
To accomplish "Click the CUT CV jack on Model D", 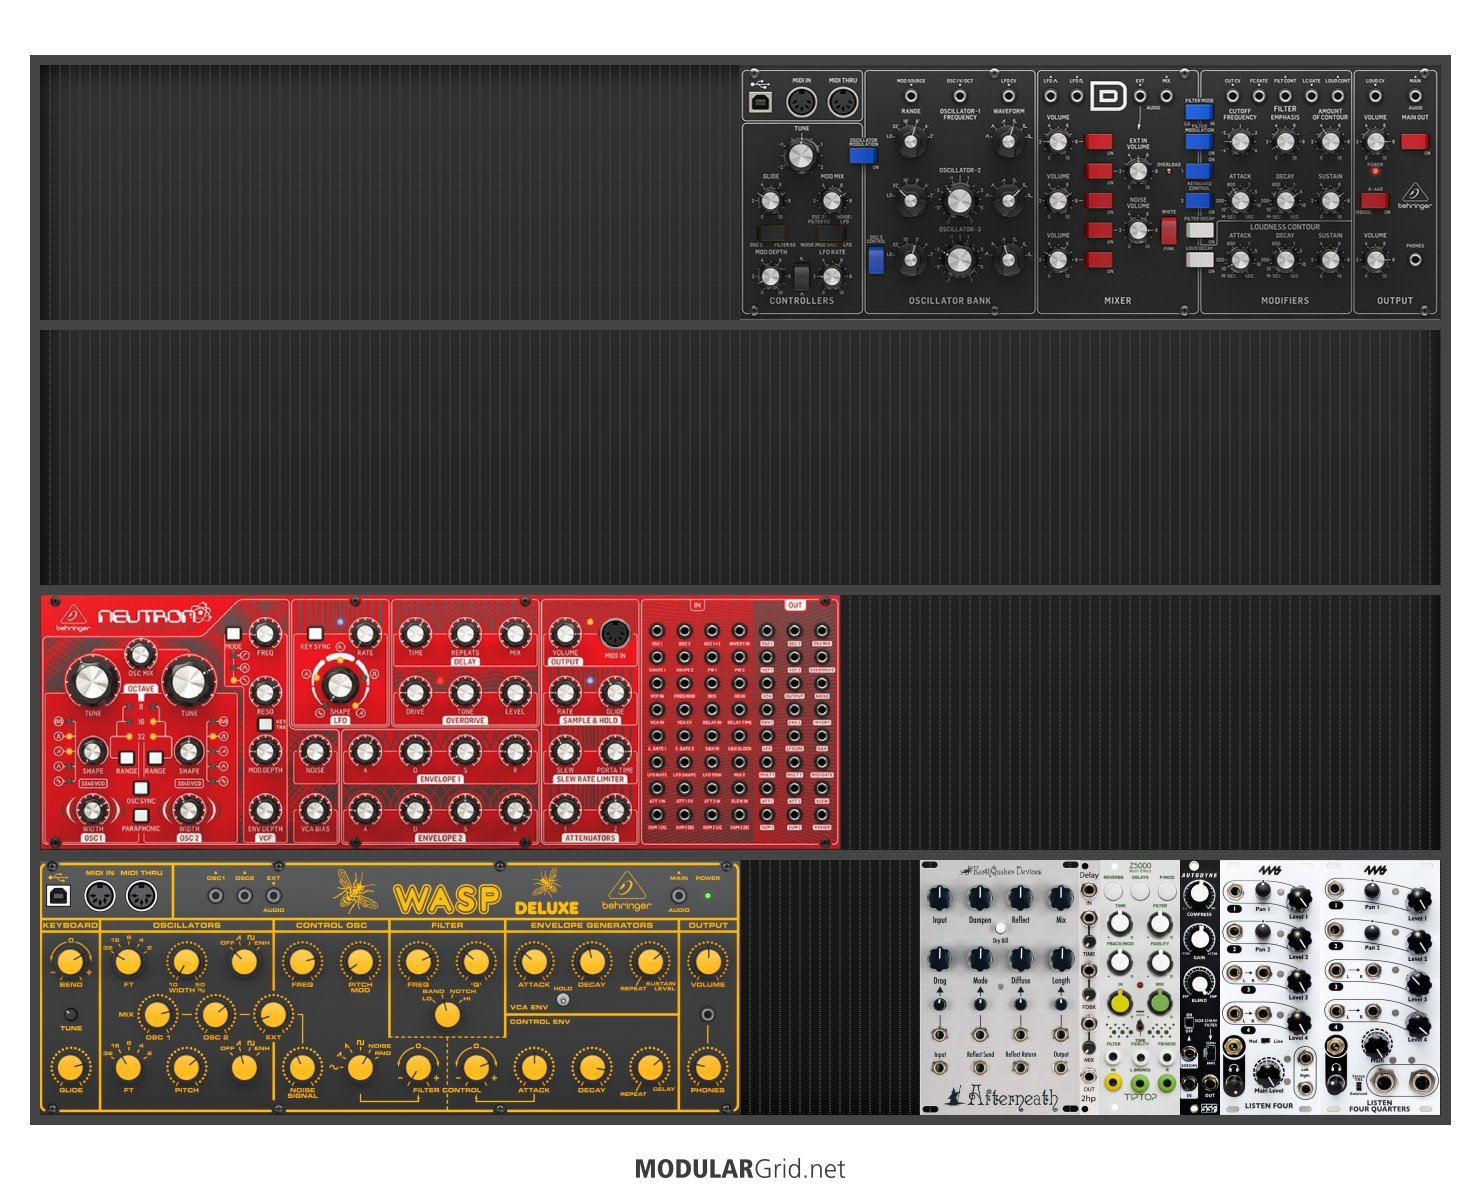I will 1232,96.
